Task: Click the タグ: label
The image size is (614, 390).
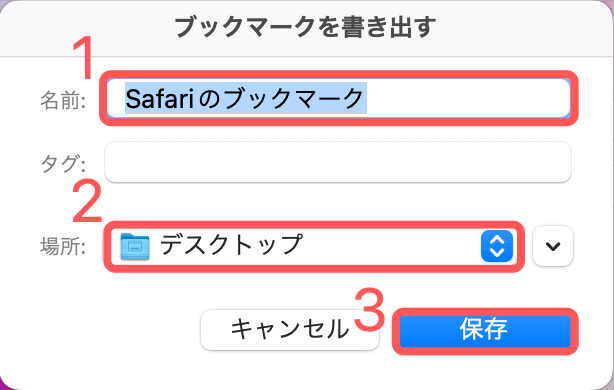Action: (63, 163)
